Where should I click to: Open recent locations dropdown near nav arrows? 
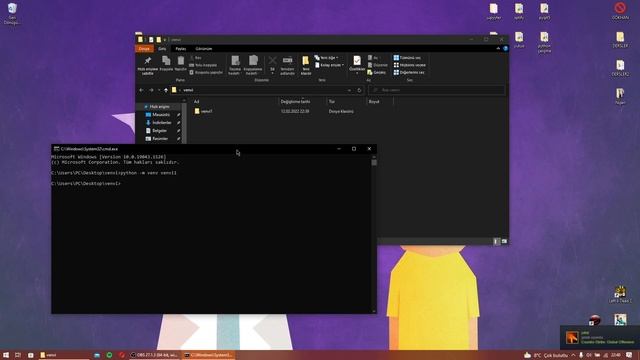pos(159,90)
